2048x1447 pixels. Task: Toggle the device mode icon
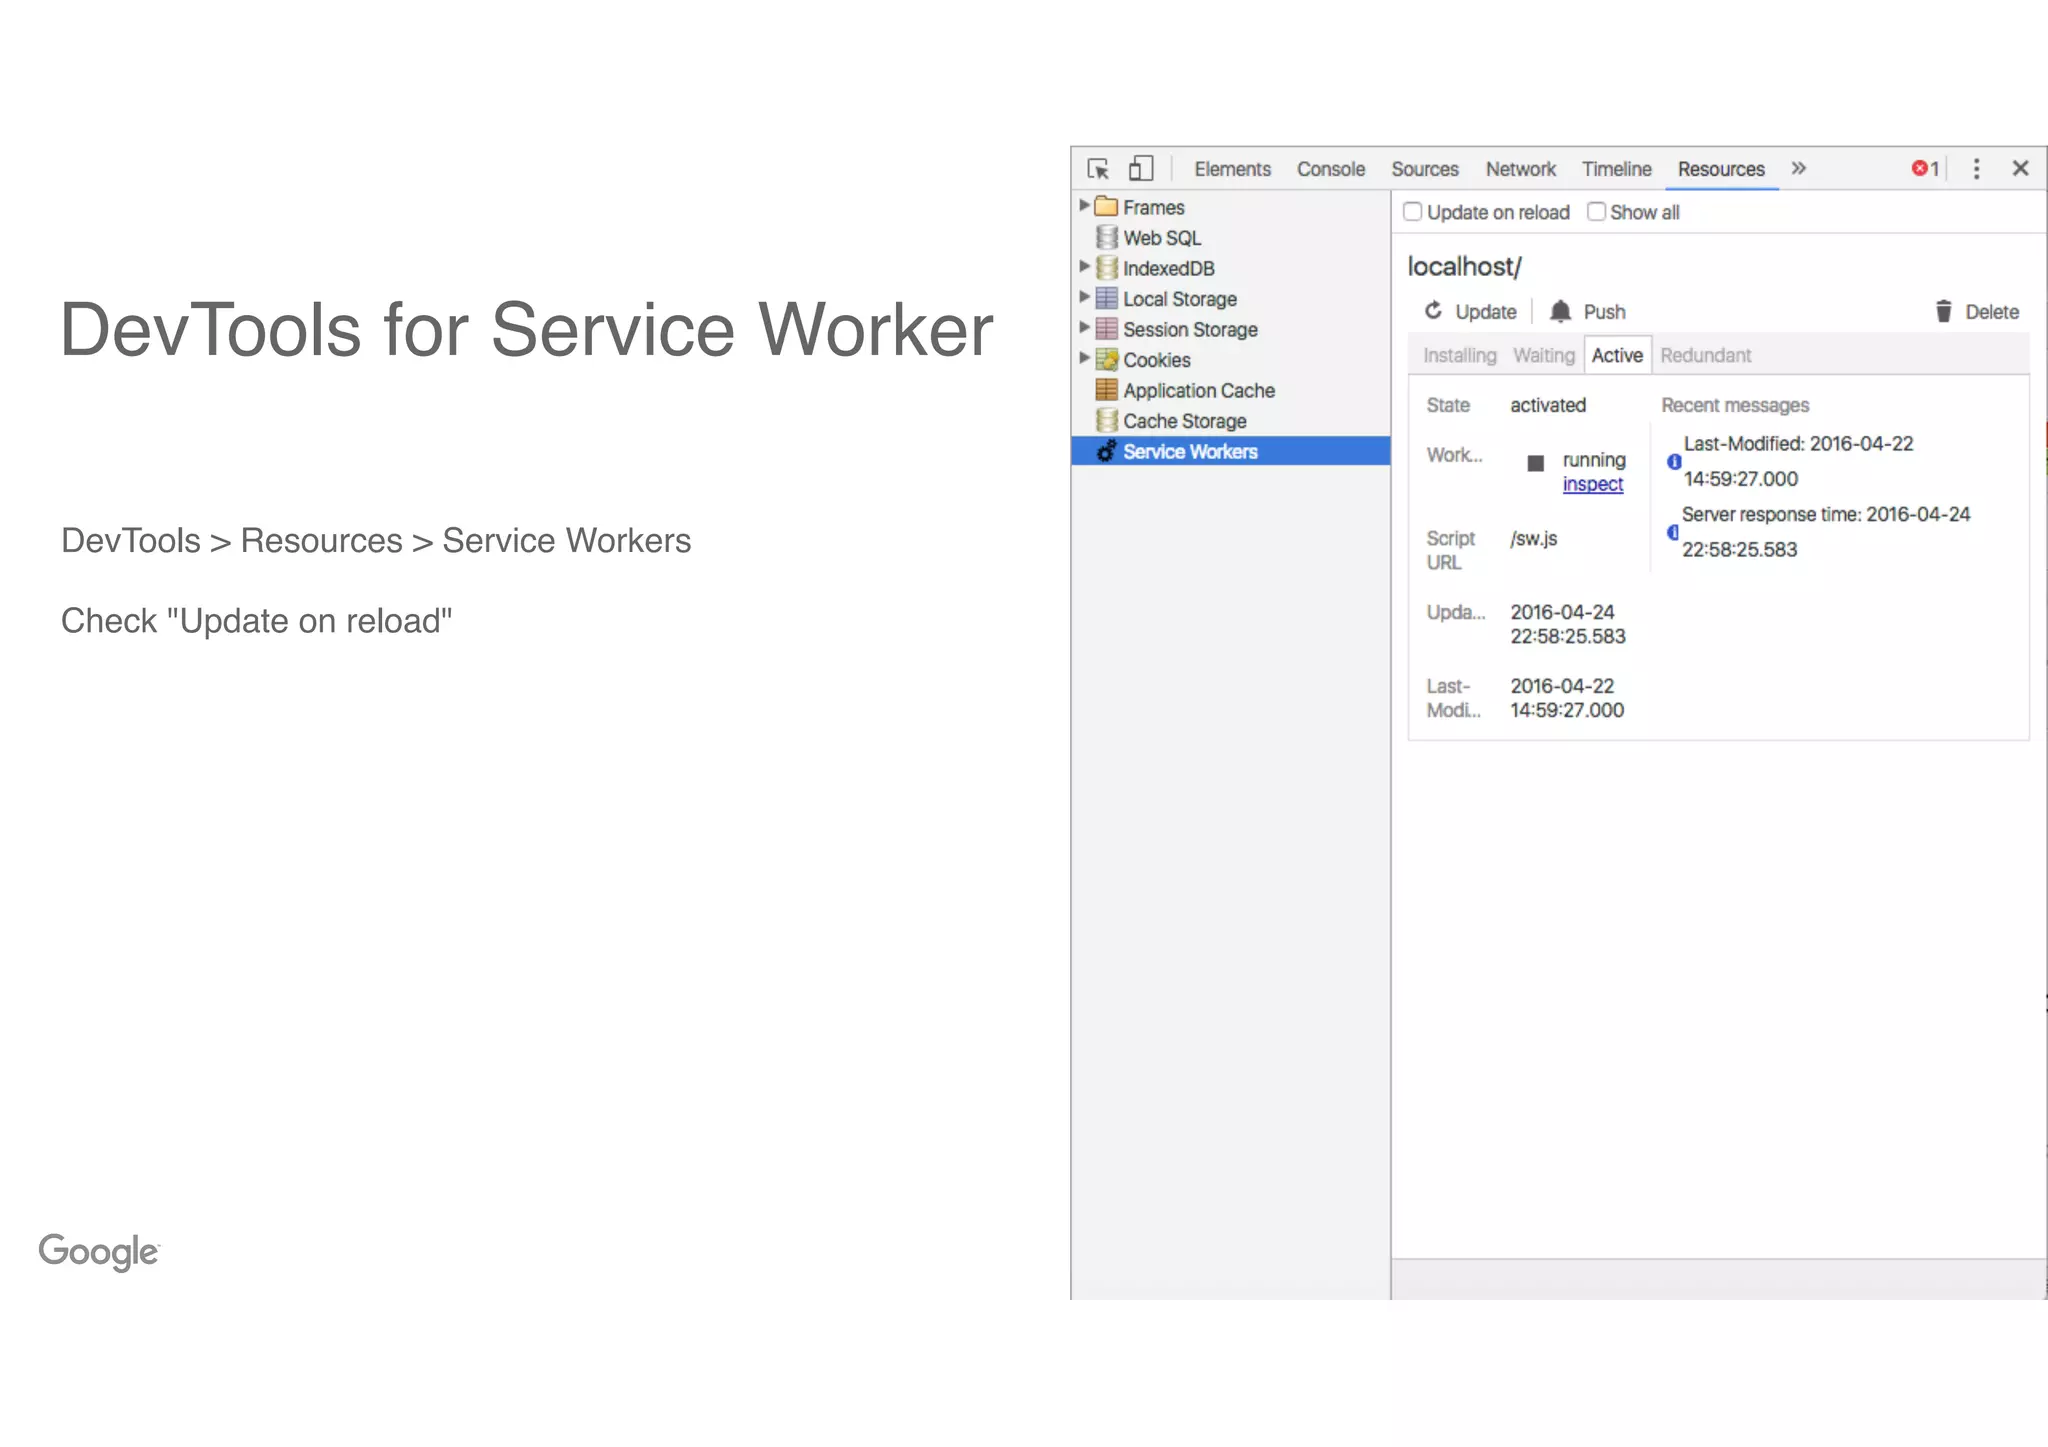[x=1141, y=168]
